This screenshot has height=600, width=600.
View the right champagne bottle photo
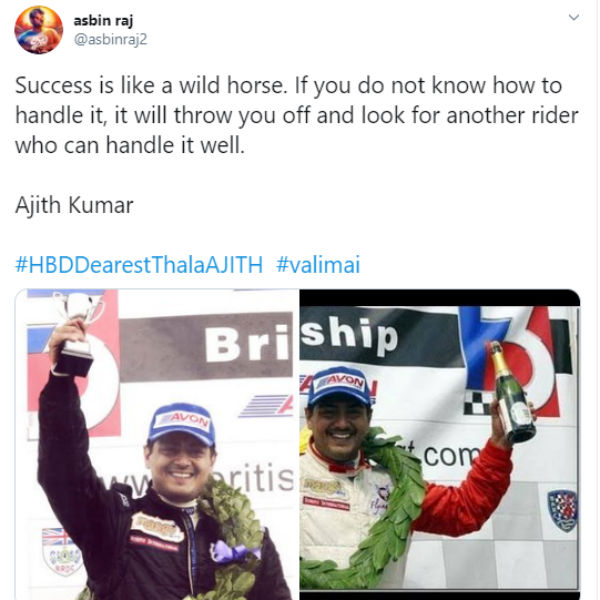[x=440, y=444]
